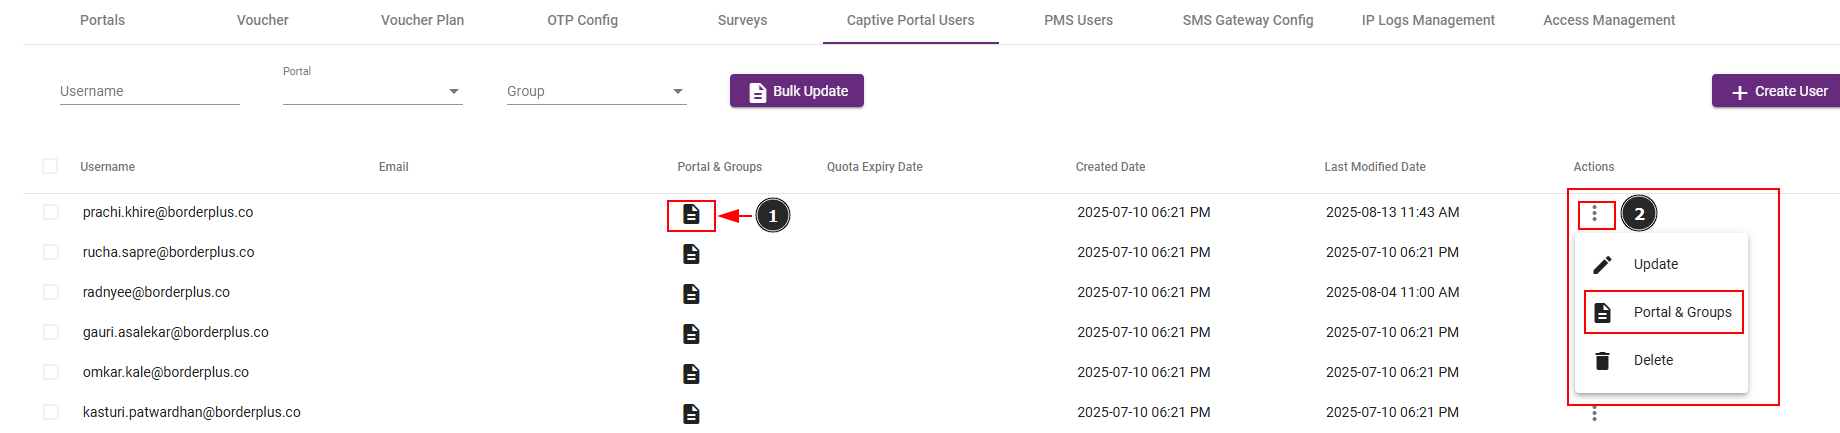Tick the checkbox for prachi.khire@borderplus.co
This screenshot has height=433, width=1840.
(x=51, y=212)
